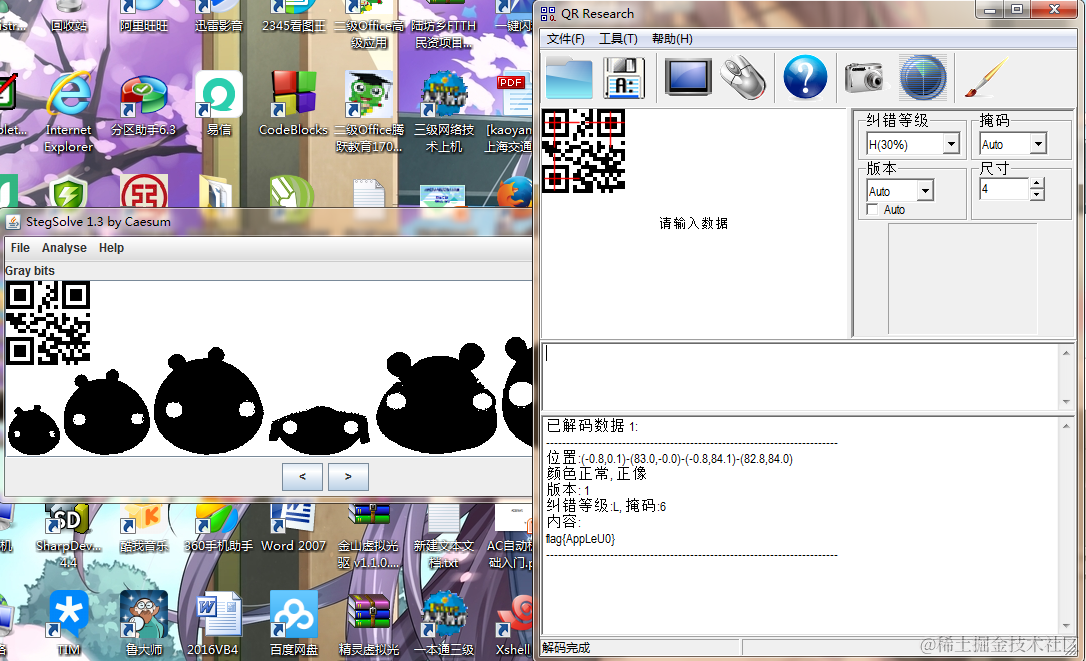Image resolution: width=1086 pixels, height=661 pixels.
Task: Open 迅雷影音 desktop shortcut
Action: coord(218,17)
